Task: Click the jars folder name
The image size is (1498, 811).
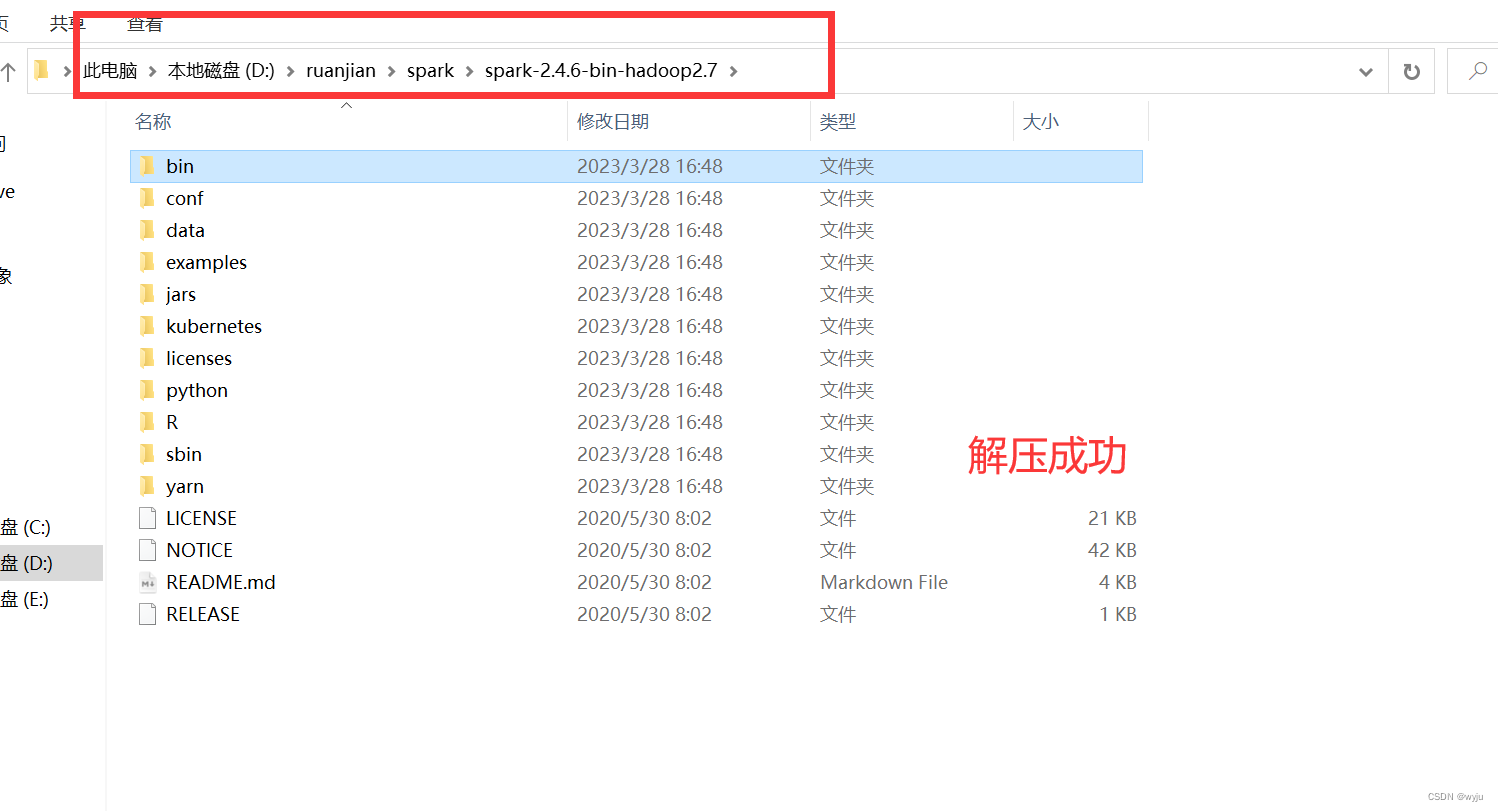Action: click(x=181, y=294)
